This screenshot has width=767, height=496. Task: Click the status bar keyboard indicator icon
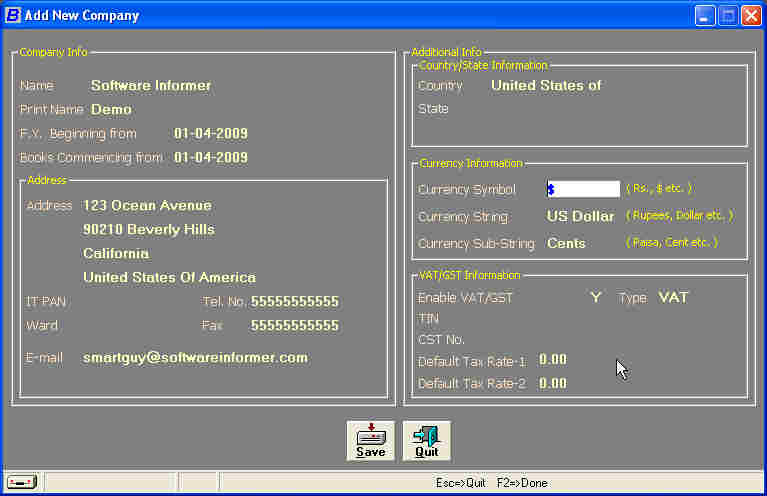[23, 483]
